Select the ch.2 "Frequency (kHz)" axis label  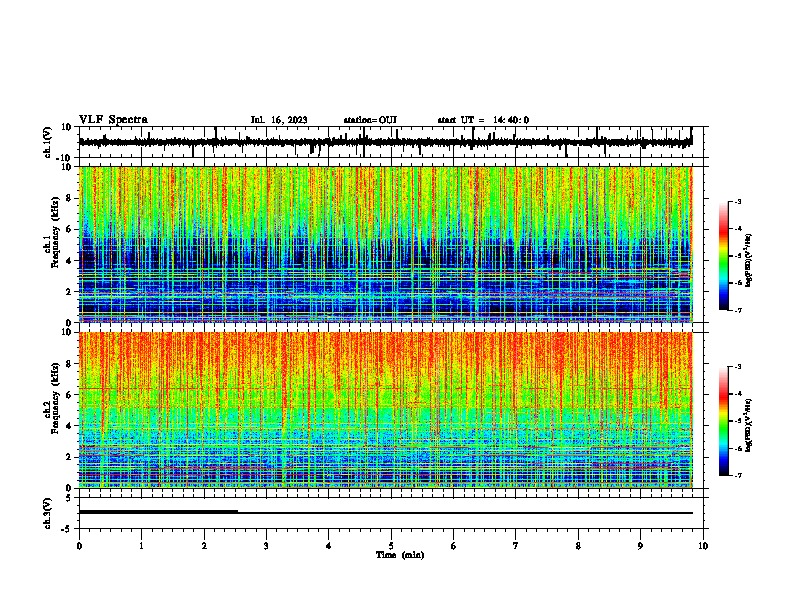pos(55,398)
